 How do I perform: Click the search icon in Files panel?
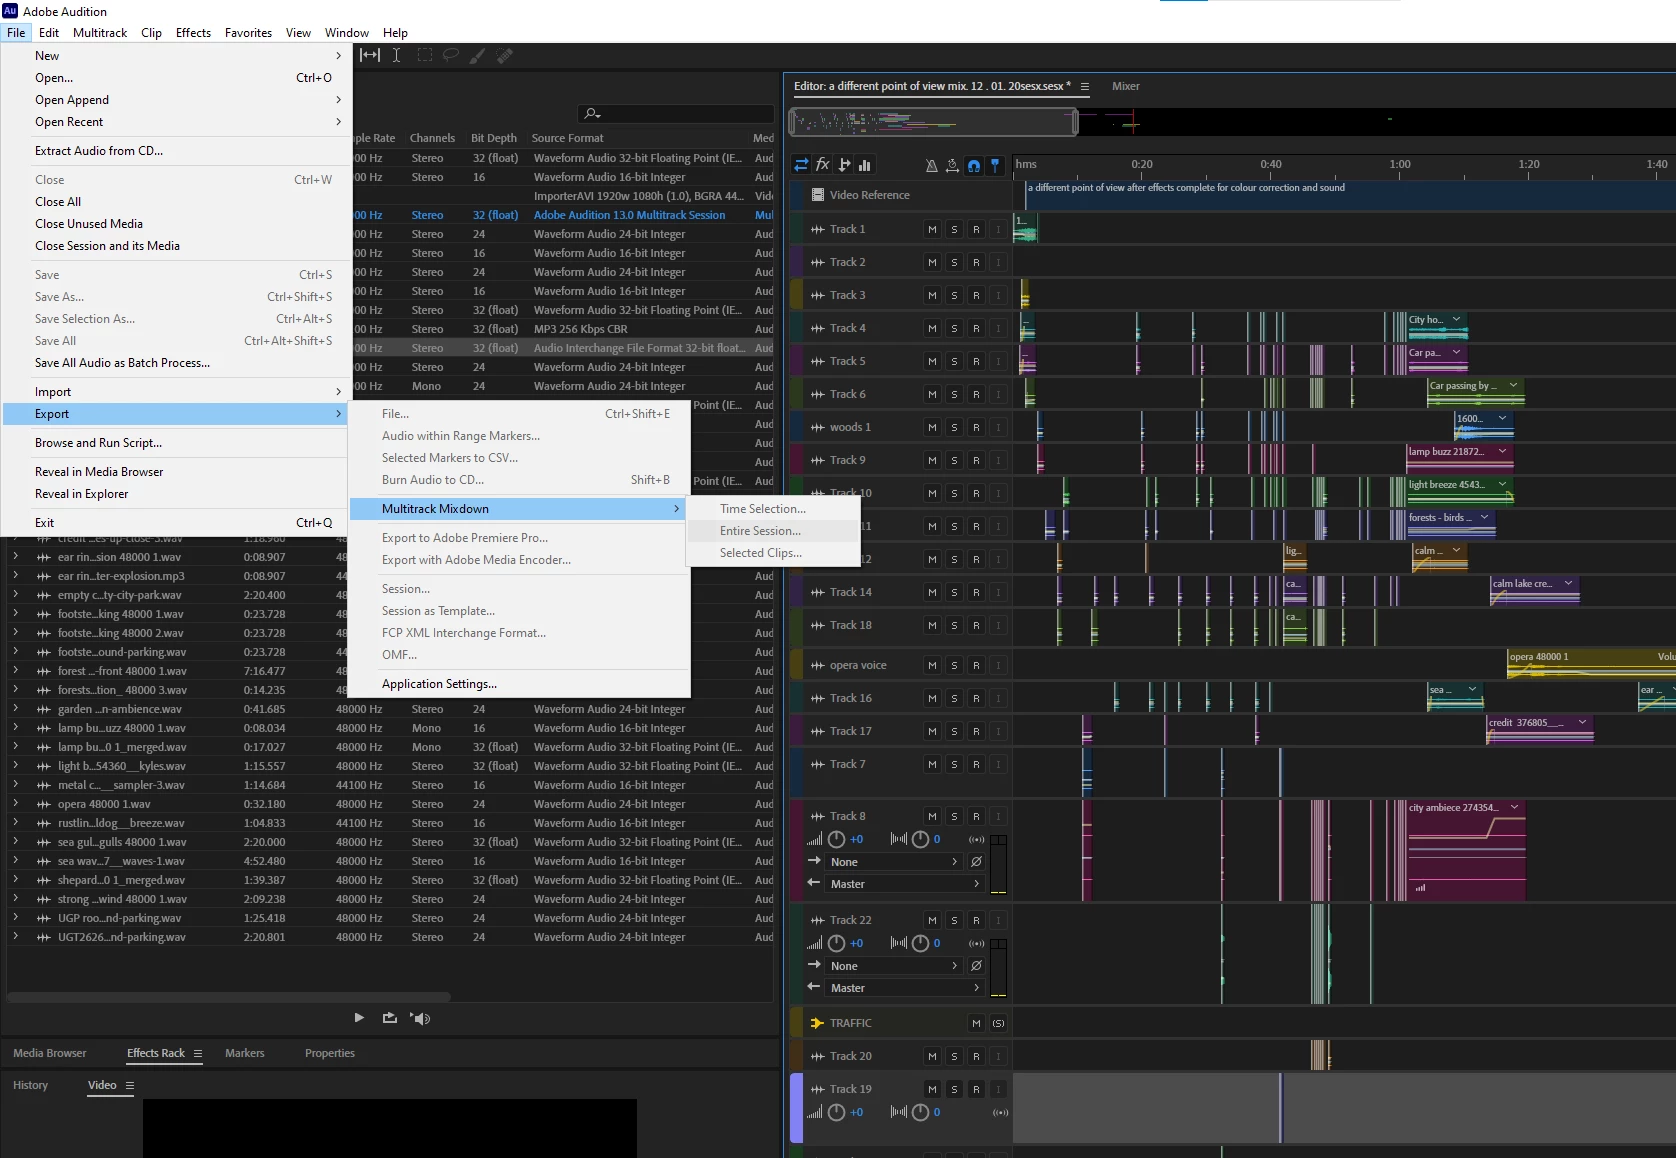[592, 113]
